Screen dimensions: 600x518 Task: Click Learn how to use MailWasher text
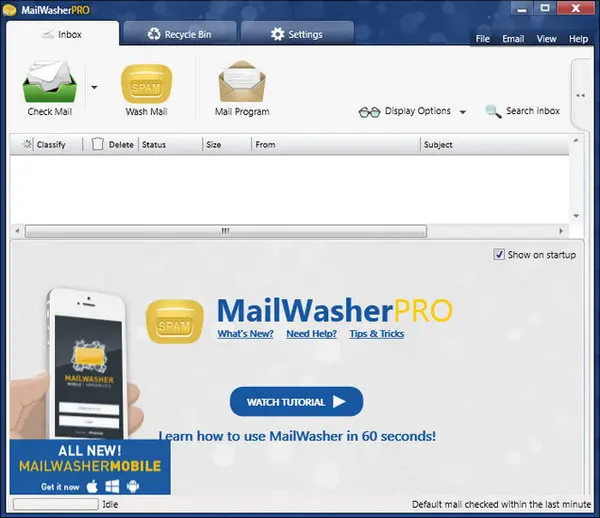point(297,436)
